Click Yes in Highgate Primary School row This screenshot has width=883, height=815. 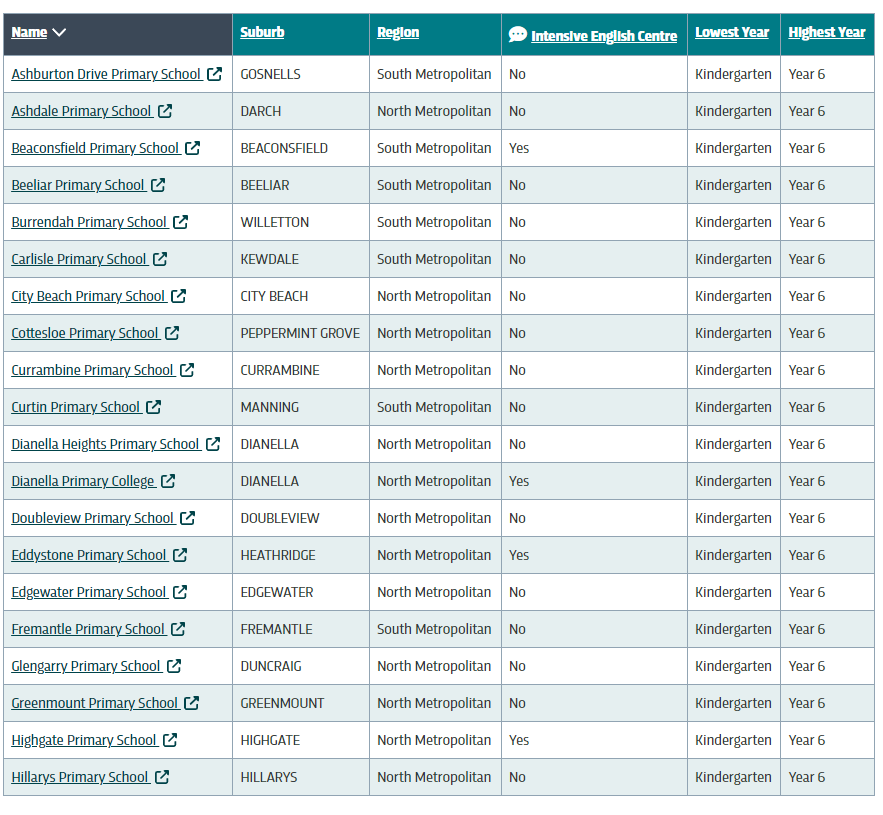coord(519,740)
